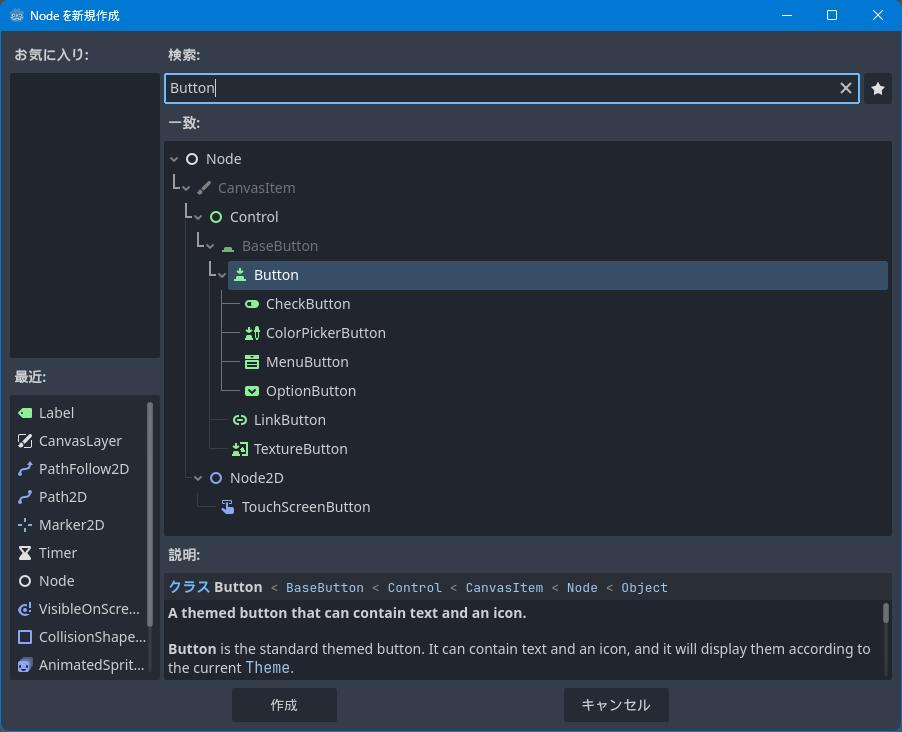The height and width of the screenshot is (732, 902).
Task: Click the CheckButton toggle icon
Action: coord(252,304)
